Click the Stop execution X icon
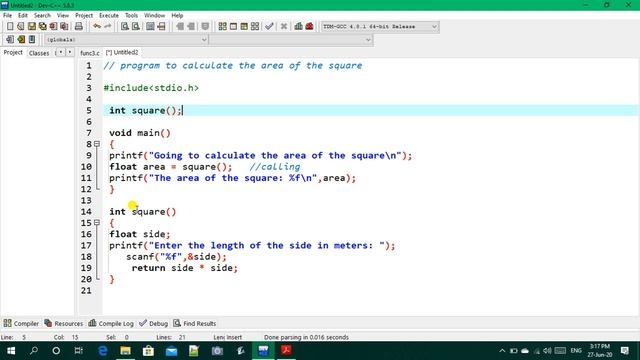This screenshot has height=360, width=640. pos(284,27)
